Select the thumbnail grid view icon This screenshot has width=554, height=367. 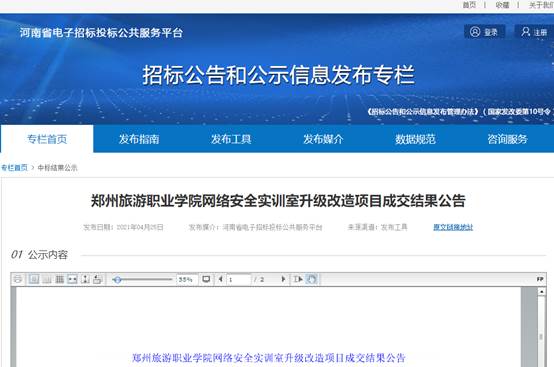pos(59,279)
